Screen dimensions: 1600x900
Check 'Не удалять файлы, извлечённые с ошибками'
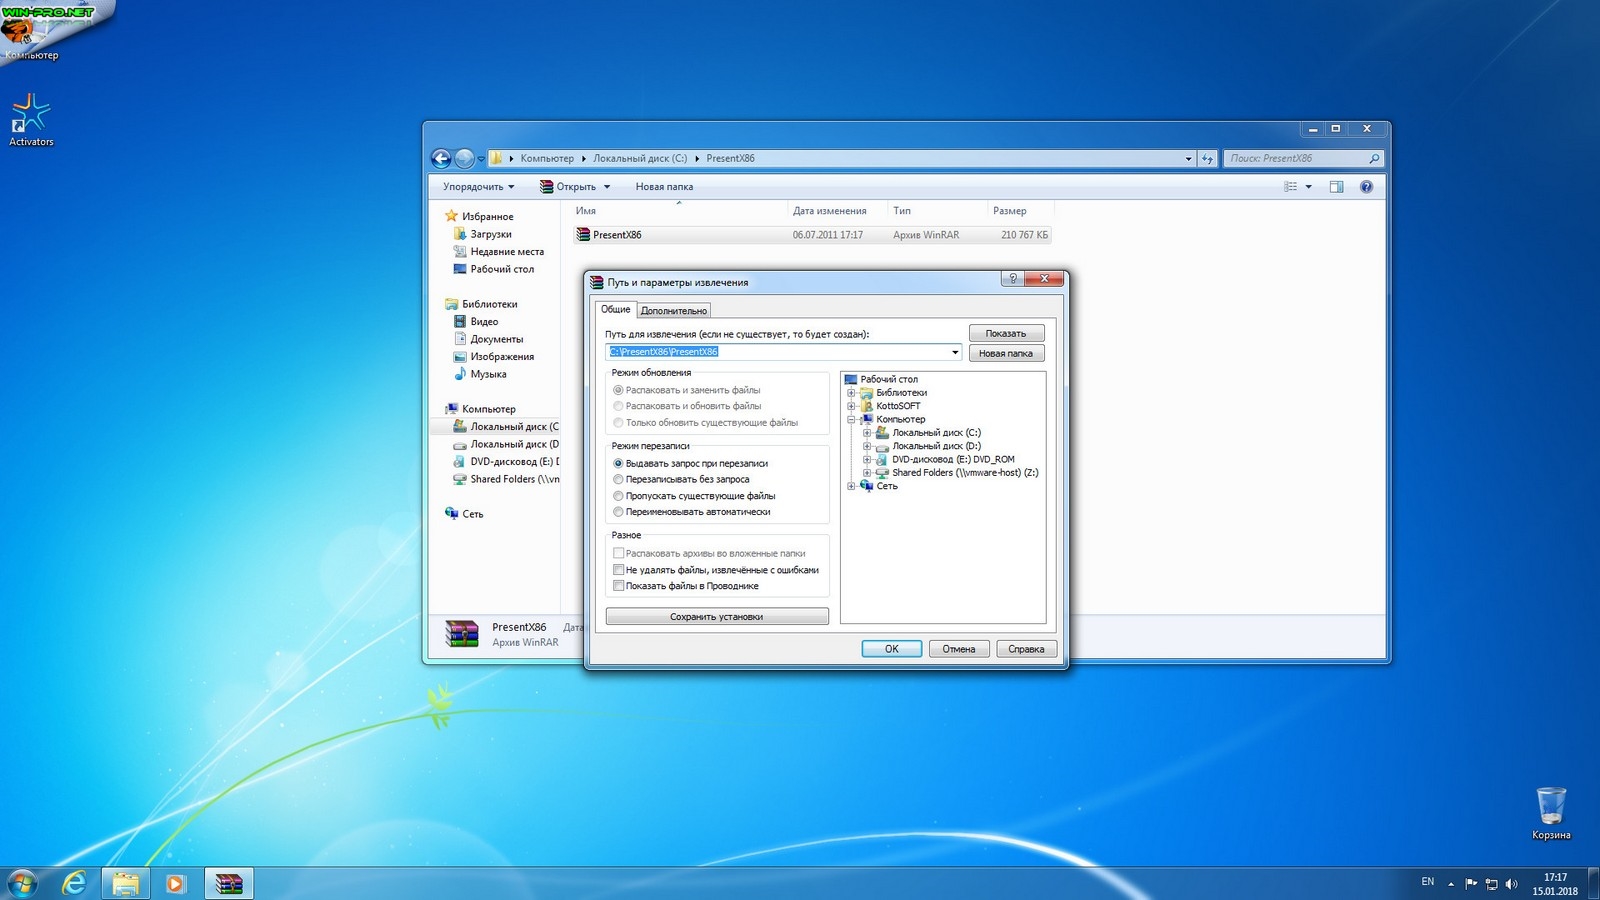click(618, 570)
